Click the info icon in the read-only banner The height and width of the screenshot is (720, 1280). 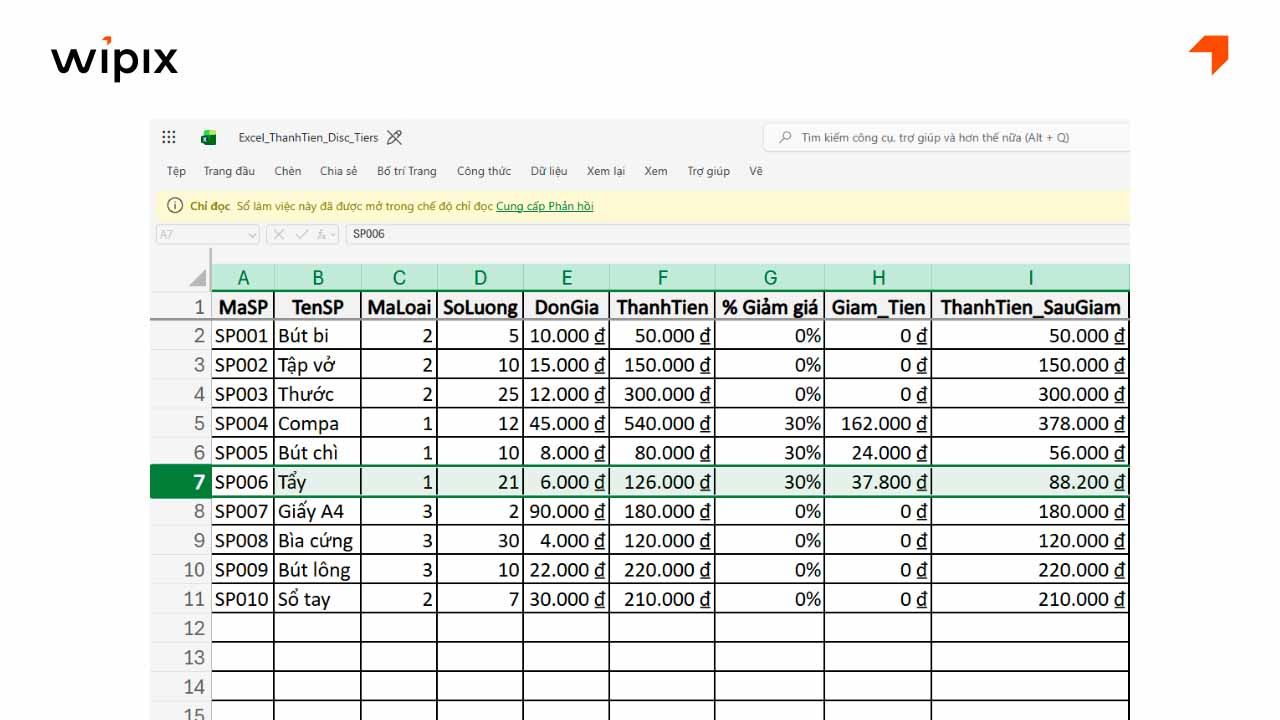pyautogui.click(x=174, y=206)
